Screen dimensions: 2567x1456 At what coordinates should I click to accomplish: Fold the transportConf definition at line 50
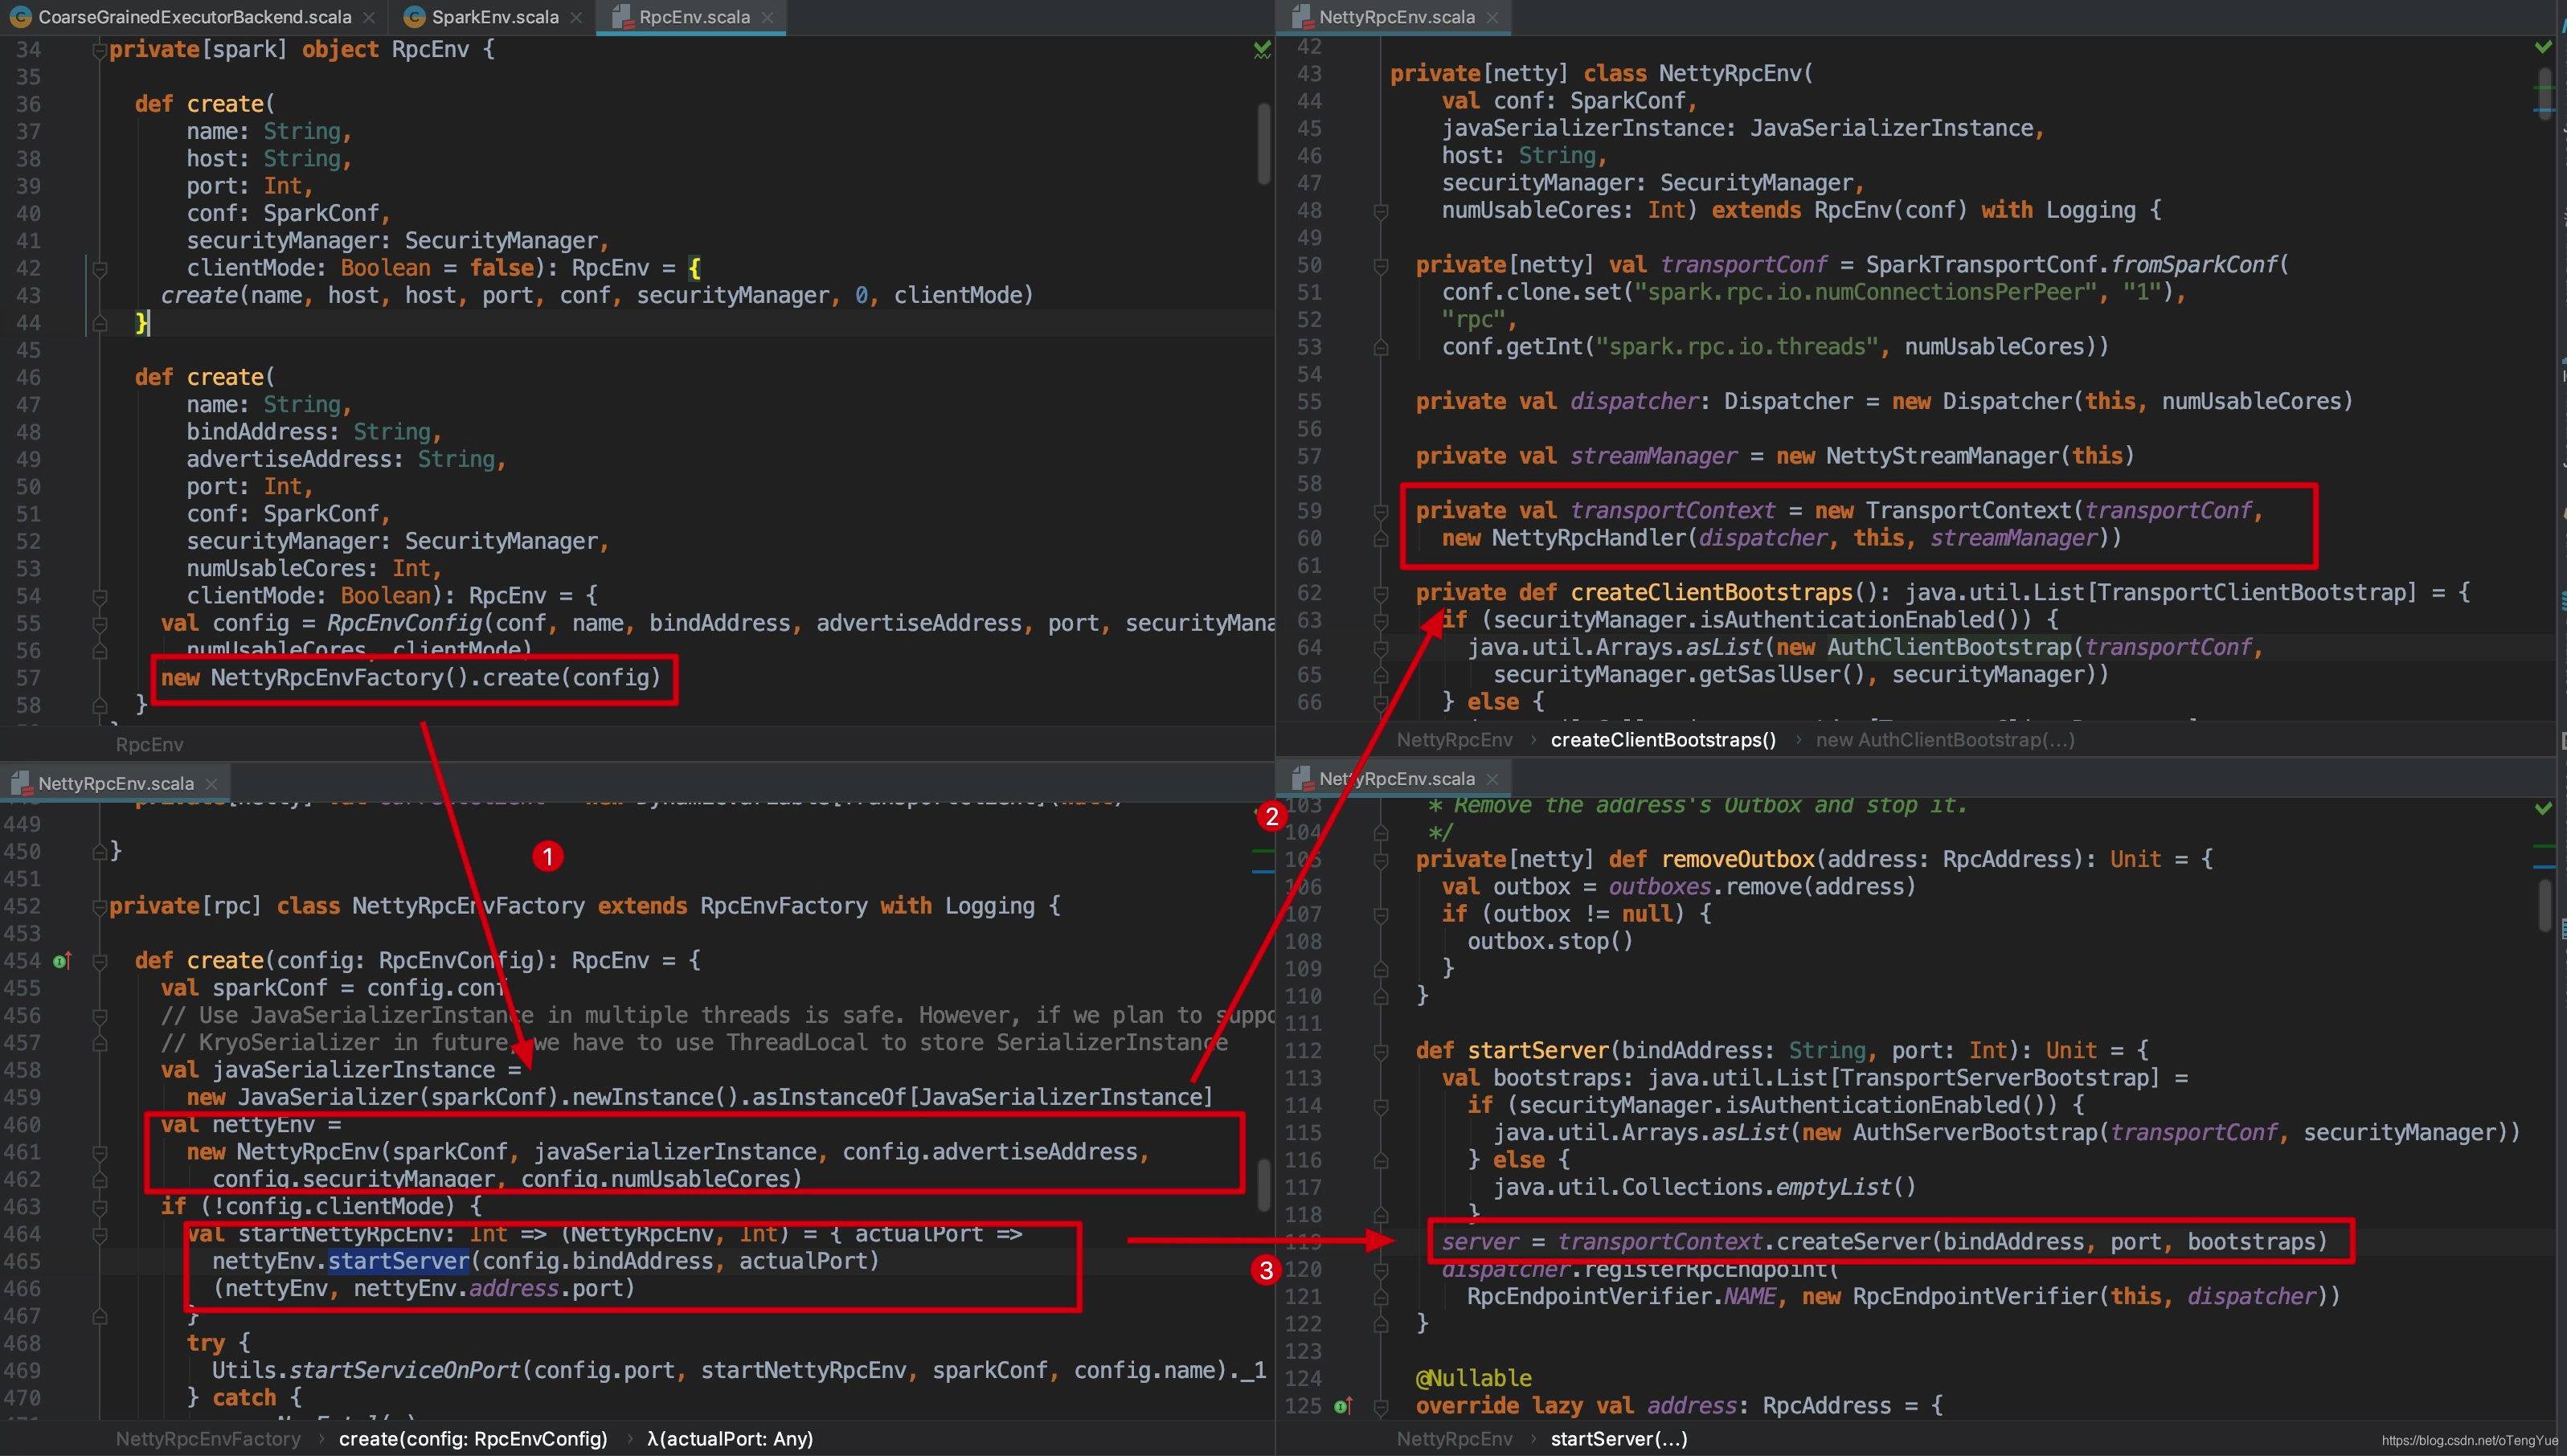click(x=1380, y=265)
